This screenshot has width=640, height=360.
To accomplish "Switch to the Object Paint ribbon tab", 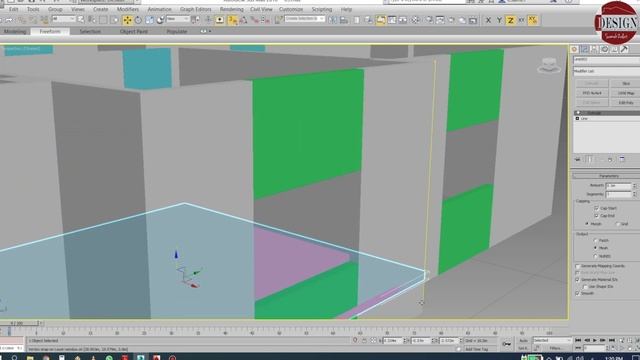I will (133, 31).
